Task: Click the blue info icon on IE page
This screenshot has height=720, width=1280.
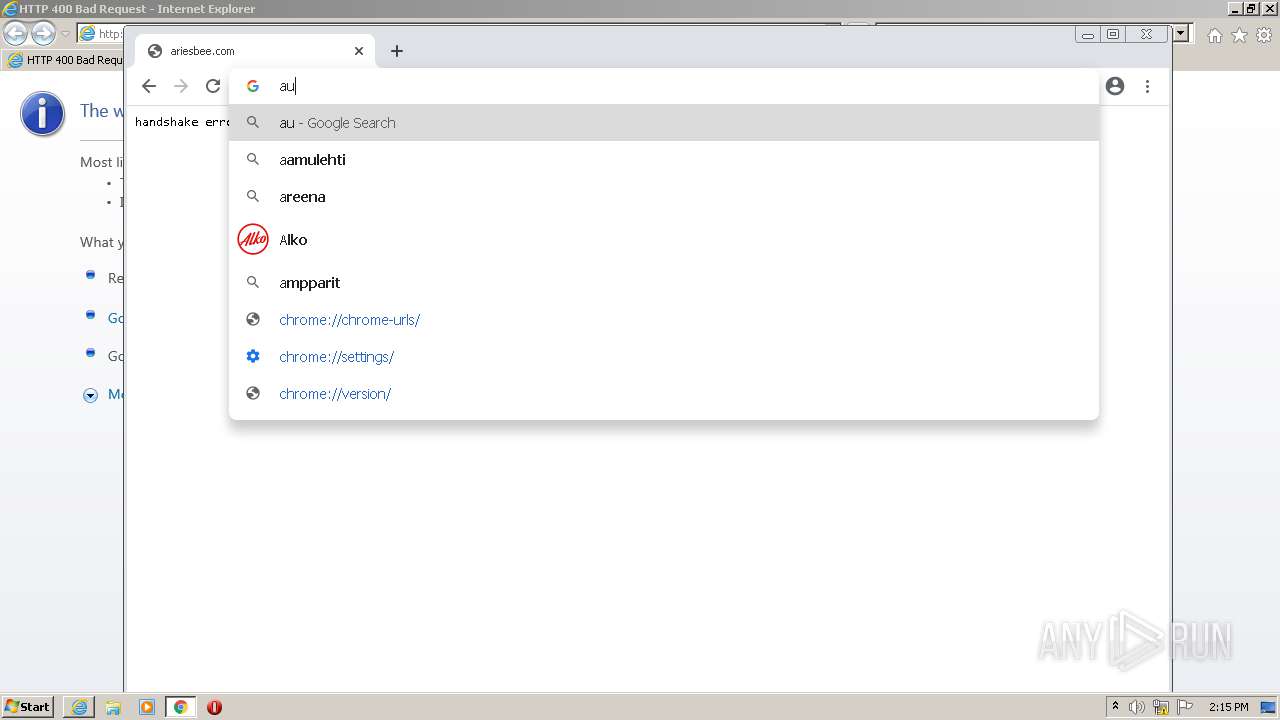Action: (42, 114)
